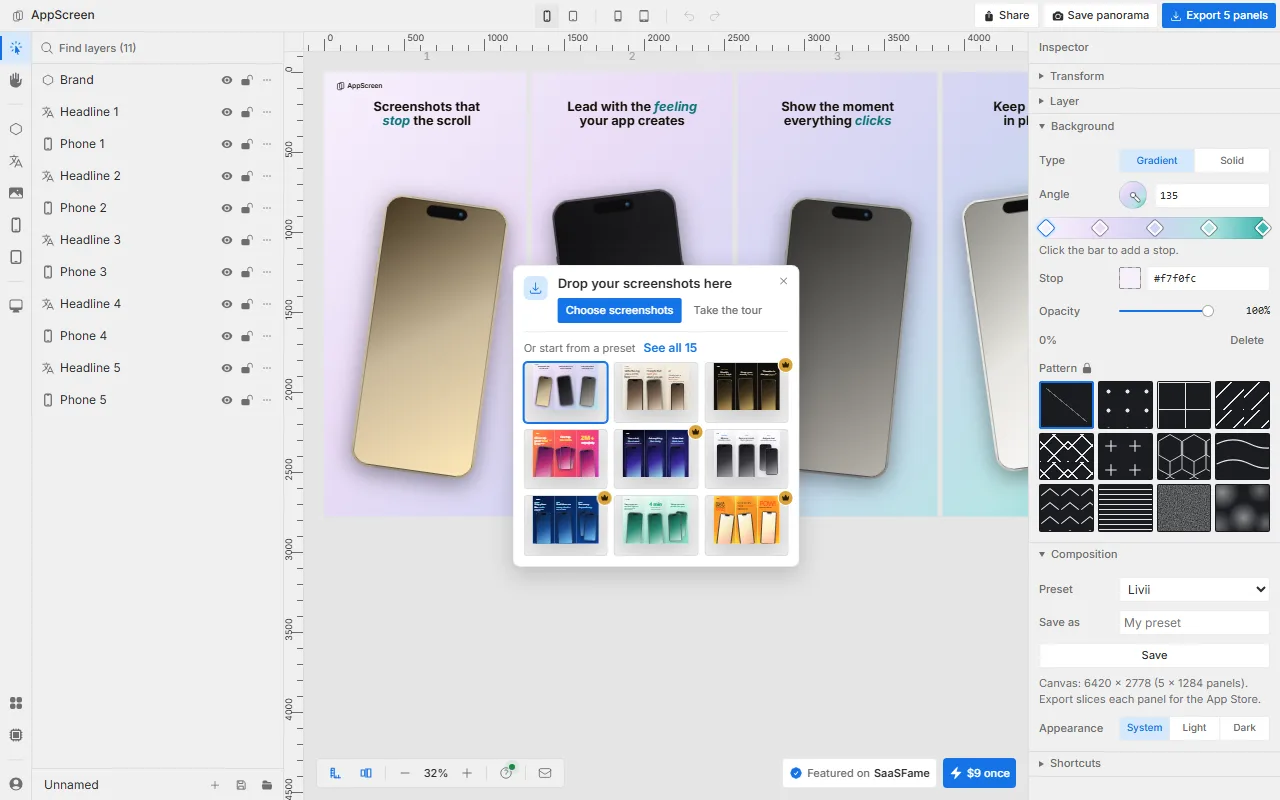Screen dimensions: 1280x800
Task: Lock the Phone 2 layer
Action: tap(247, 208)
